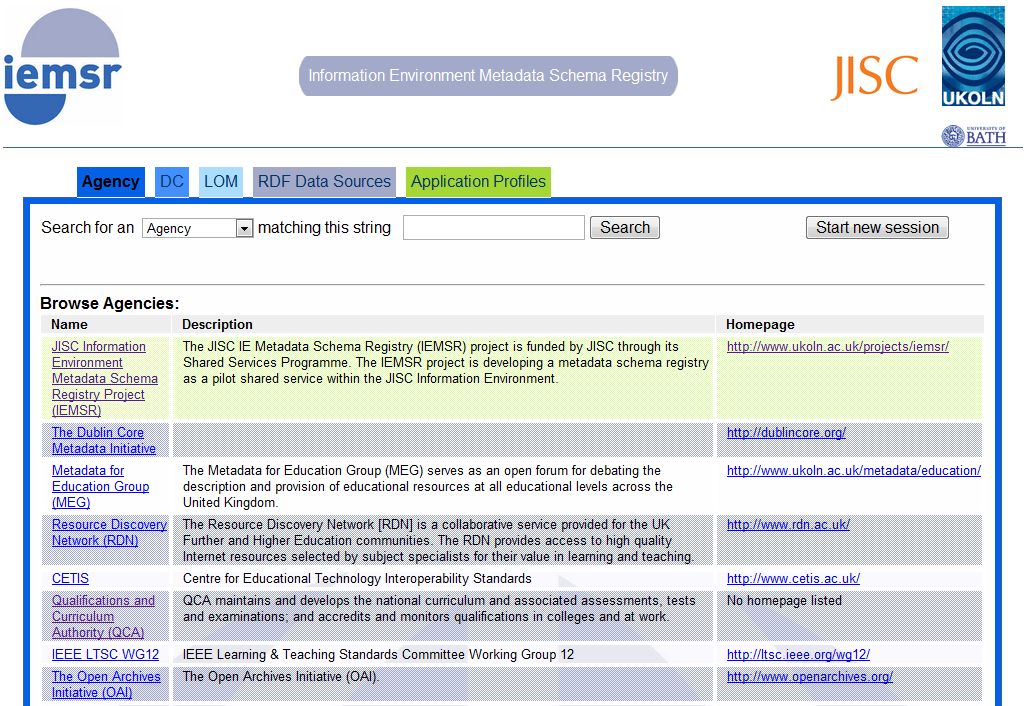The width and height of the screenshot is (1024, 706).
Task: Click 'The Open Archives Initiative (OAI).' description
Action: tap(281, 677)
